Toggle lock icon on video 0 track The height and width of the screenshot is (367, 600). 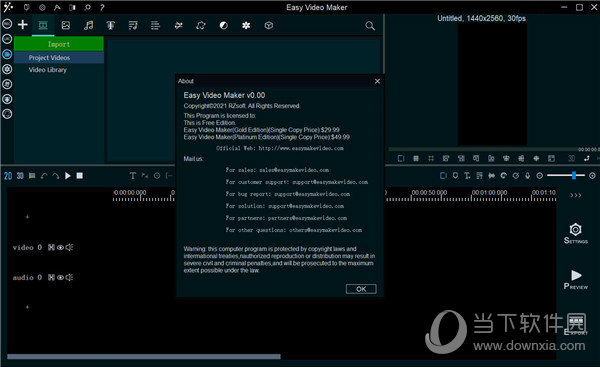(52, 248)
